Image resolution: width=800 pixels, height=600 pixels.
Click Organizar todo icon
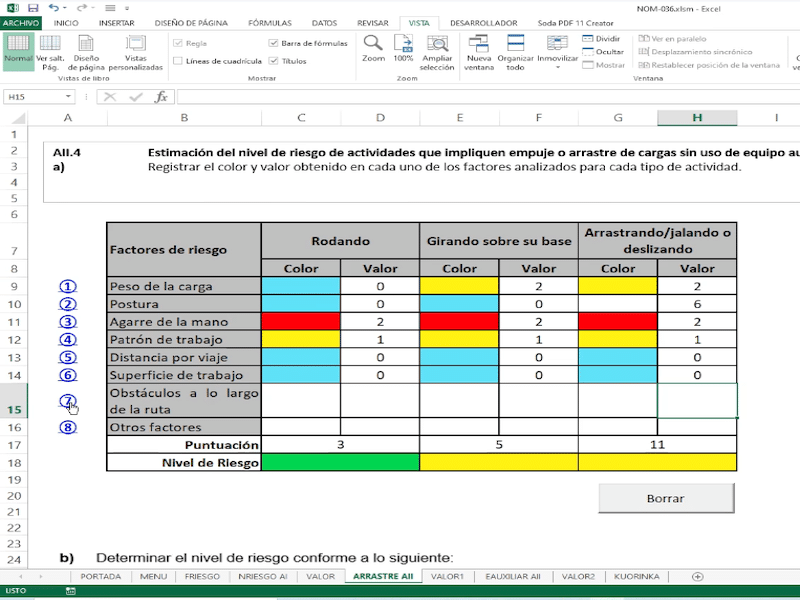515,53
